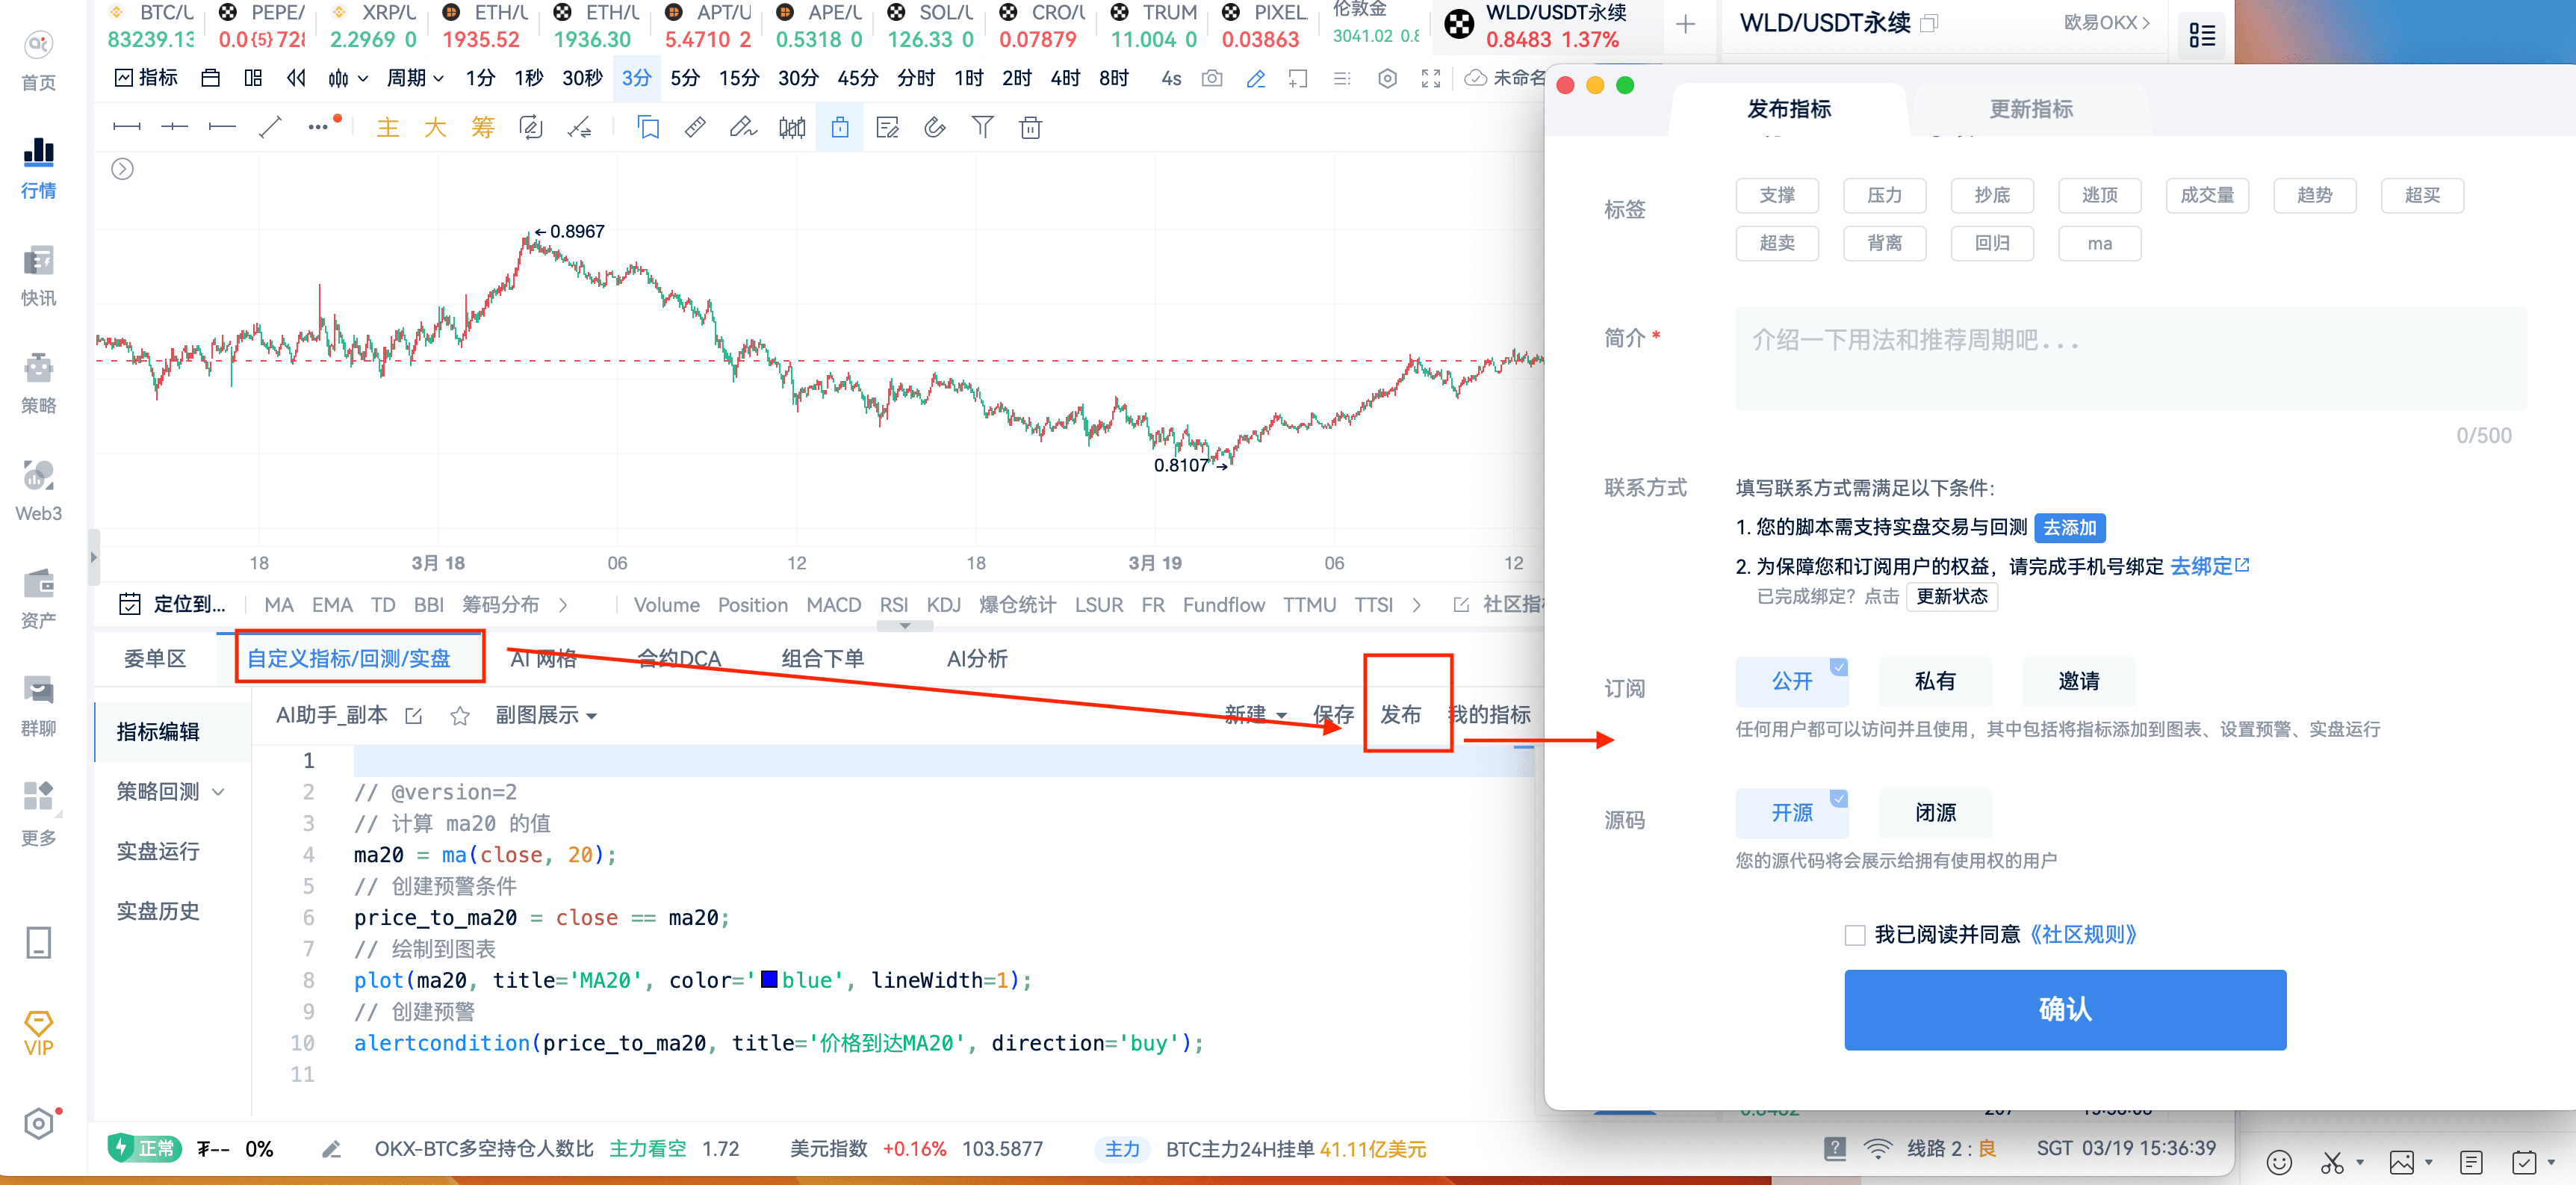The height and width of the screenshot is (1185, 2576).
Task: Open the 快讯 news sidebar icon
Action: [38, 276]
